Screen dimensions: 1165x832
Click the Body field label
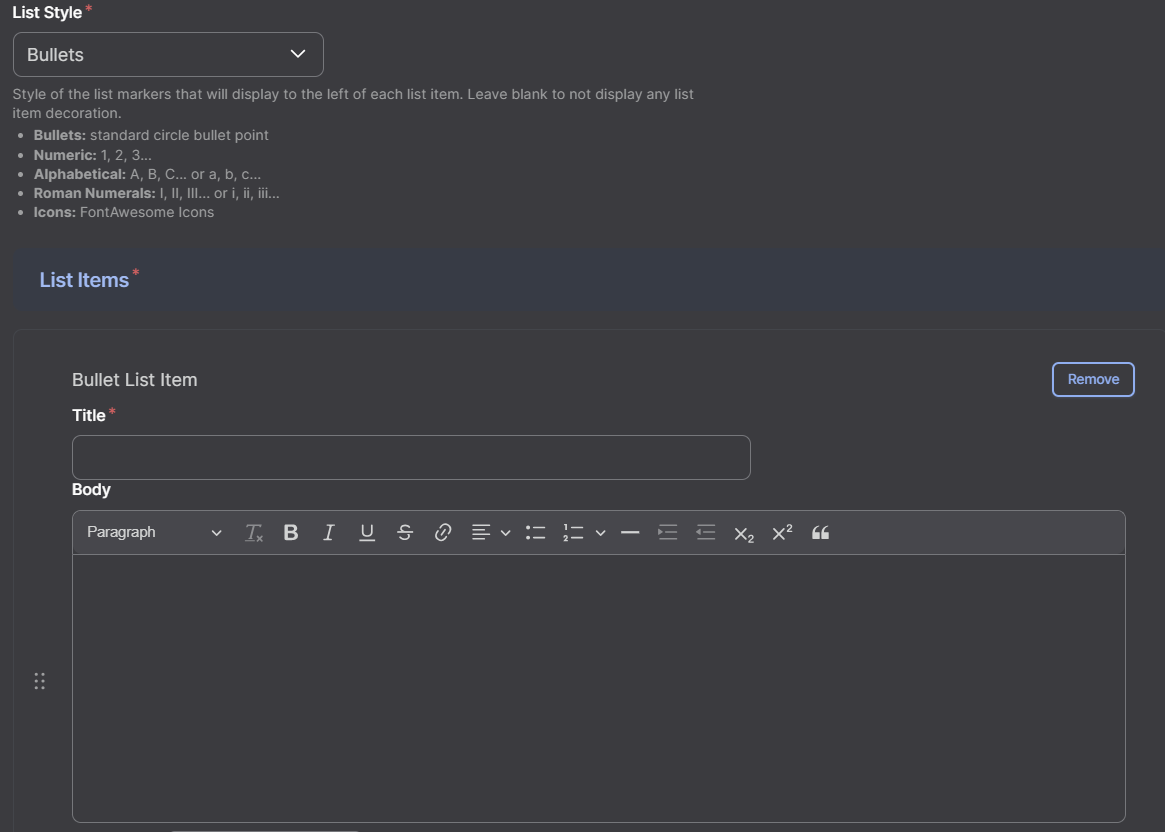(x=91, y=490)
